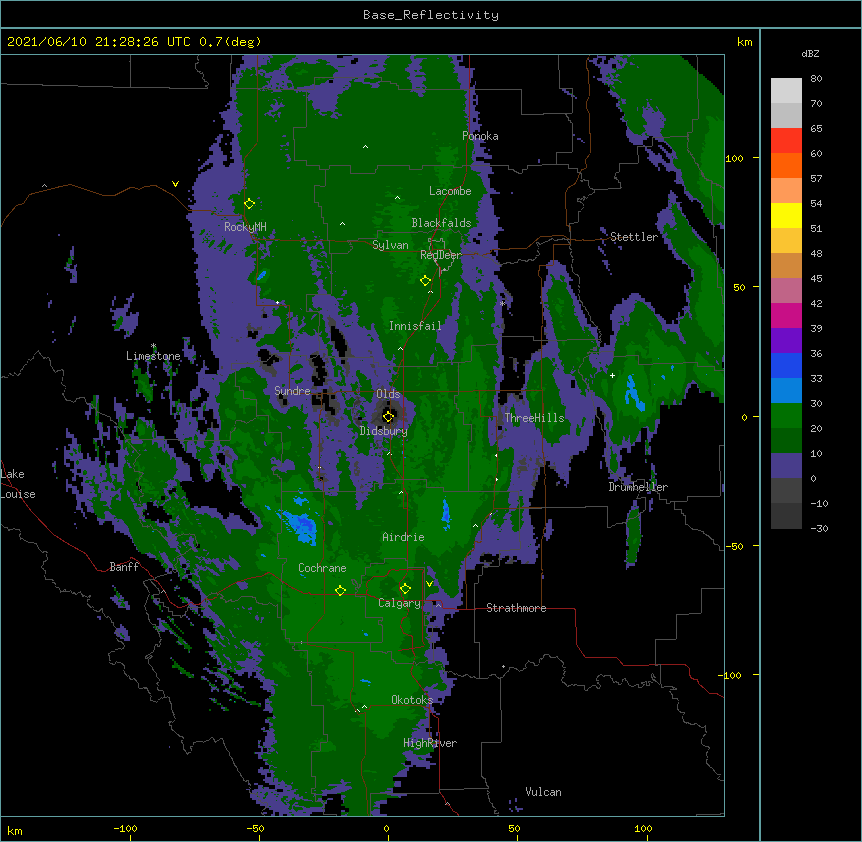The width and height of the screenshot is (862, 842).
Task: Click the yellow station marker below RedDeer
Action: (425, 281)
